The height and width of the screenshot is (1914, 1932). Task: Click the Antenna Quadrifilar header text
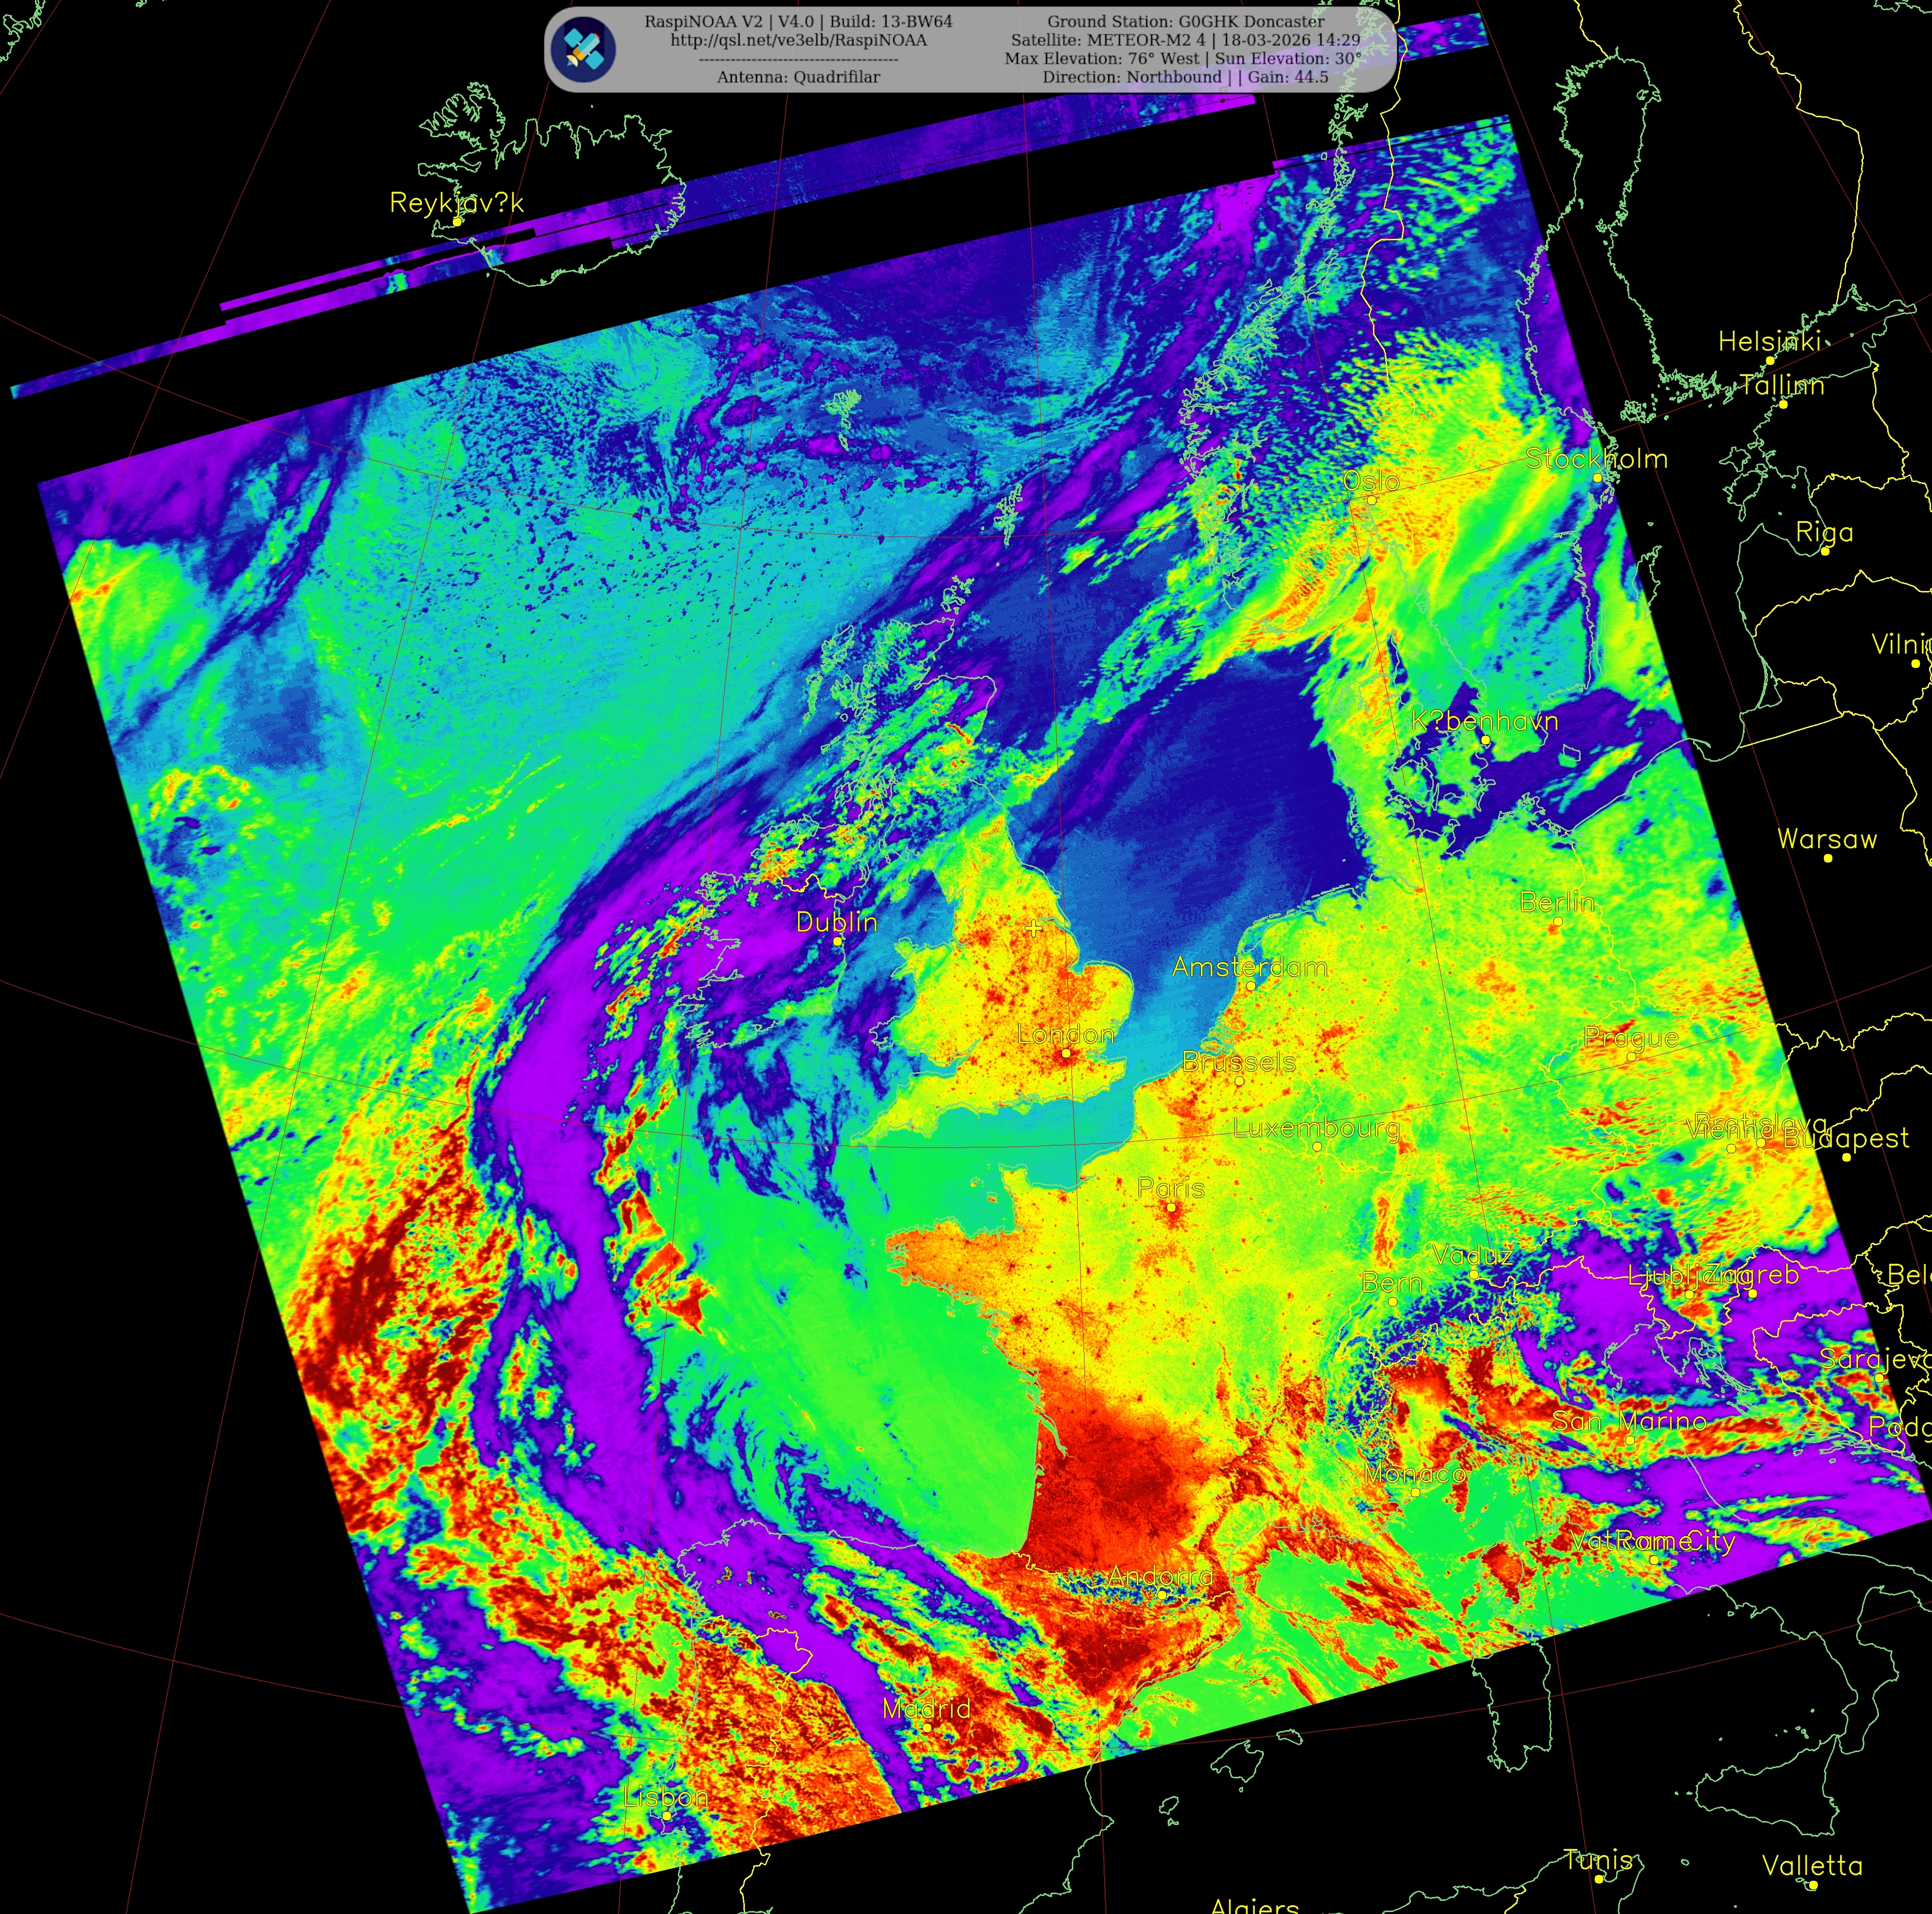point(798,77)
